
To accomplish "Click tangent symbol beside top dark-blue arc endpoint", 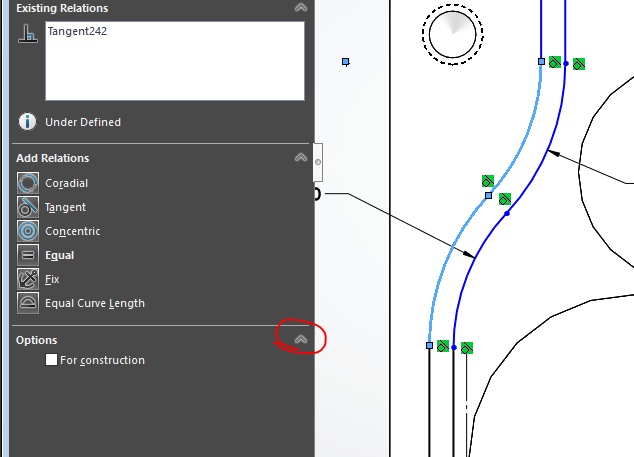I will 579,64.
